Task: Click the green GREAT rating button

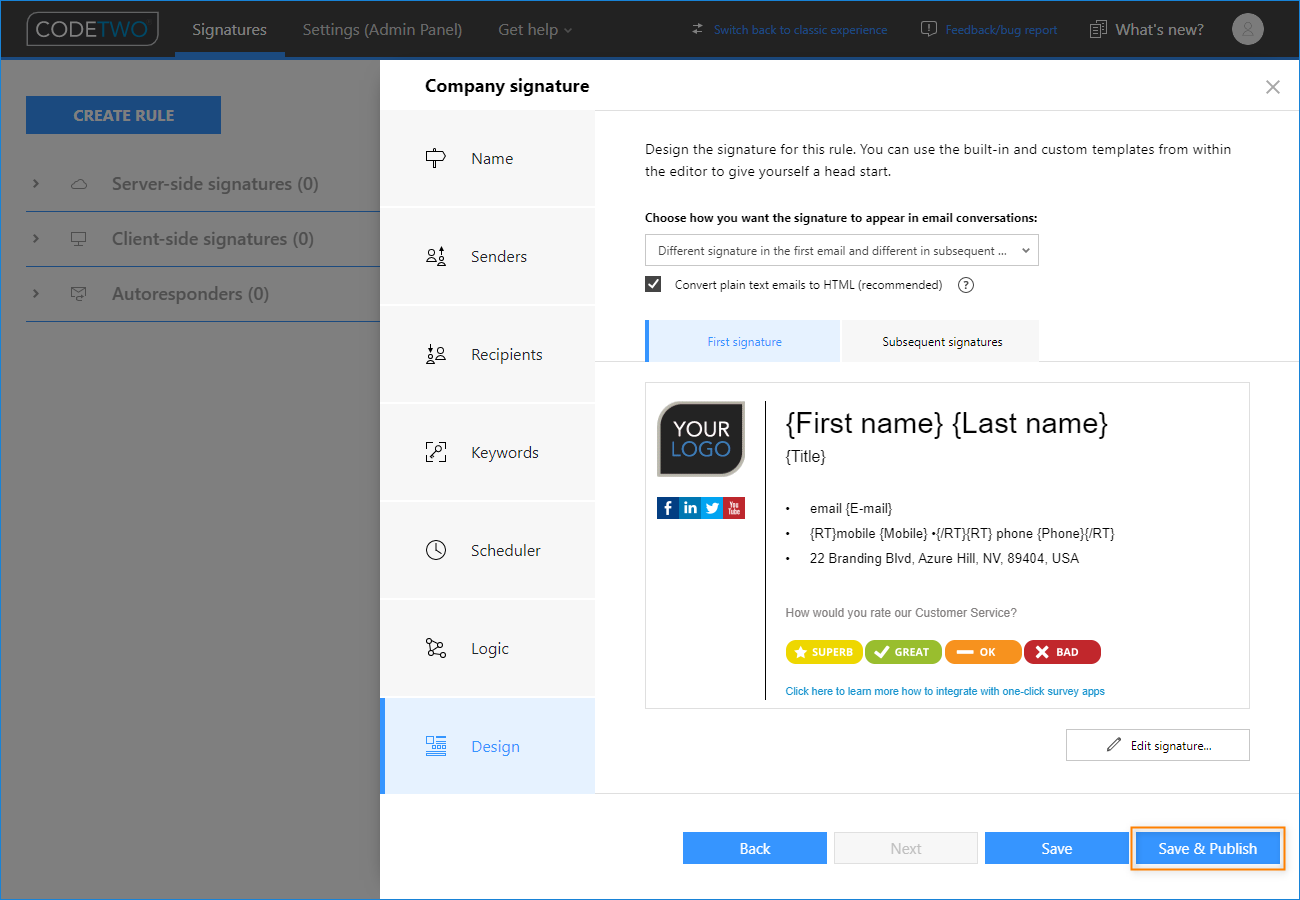Action: (x=903, y=652)
